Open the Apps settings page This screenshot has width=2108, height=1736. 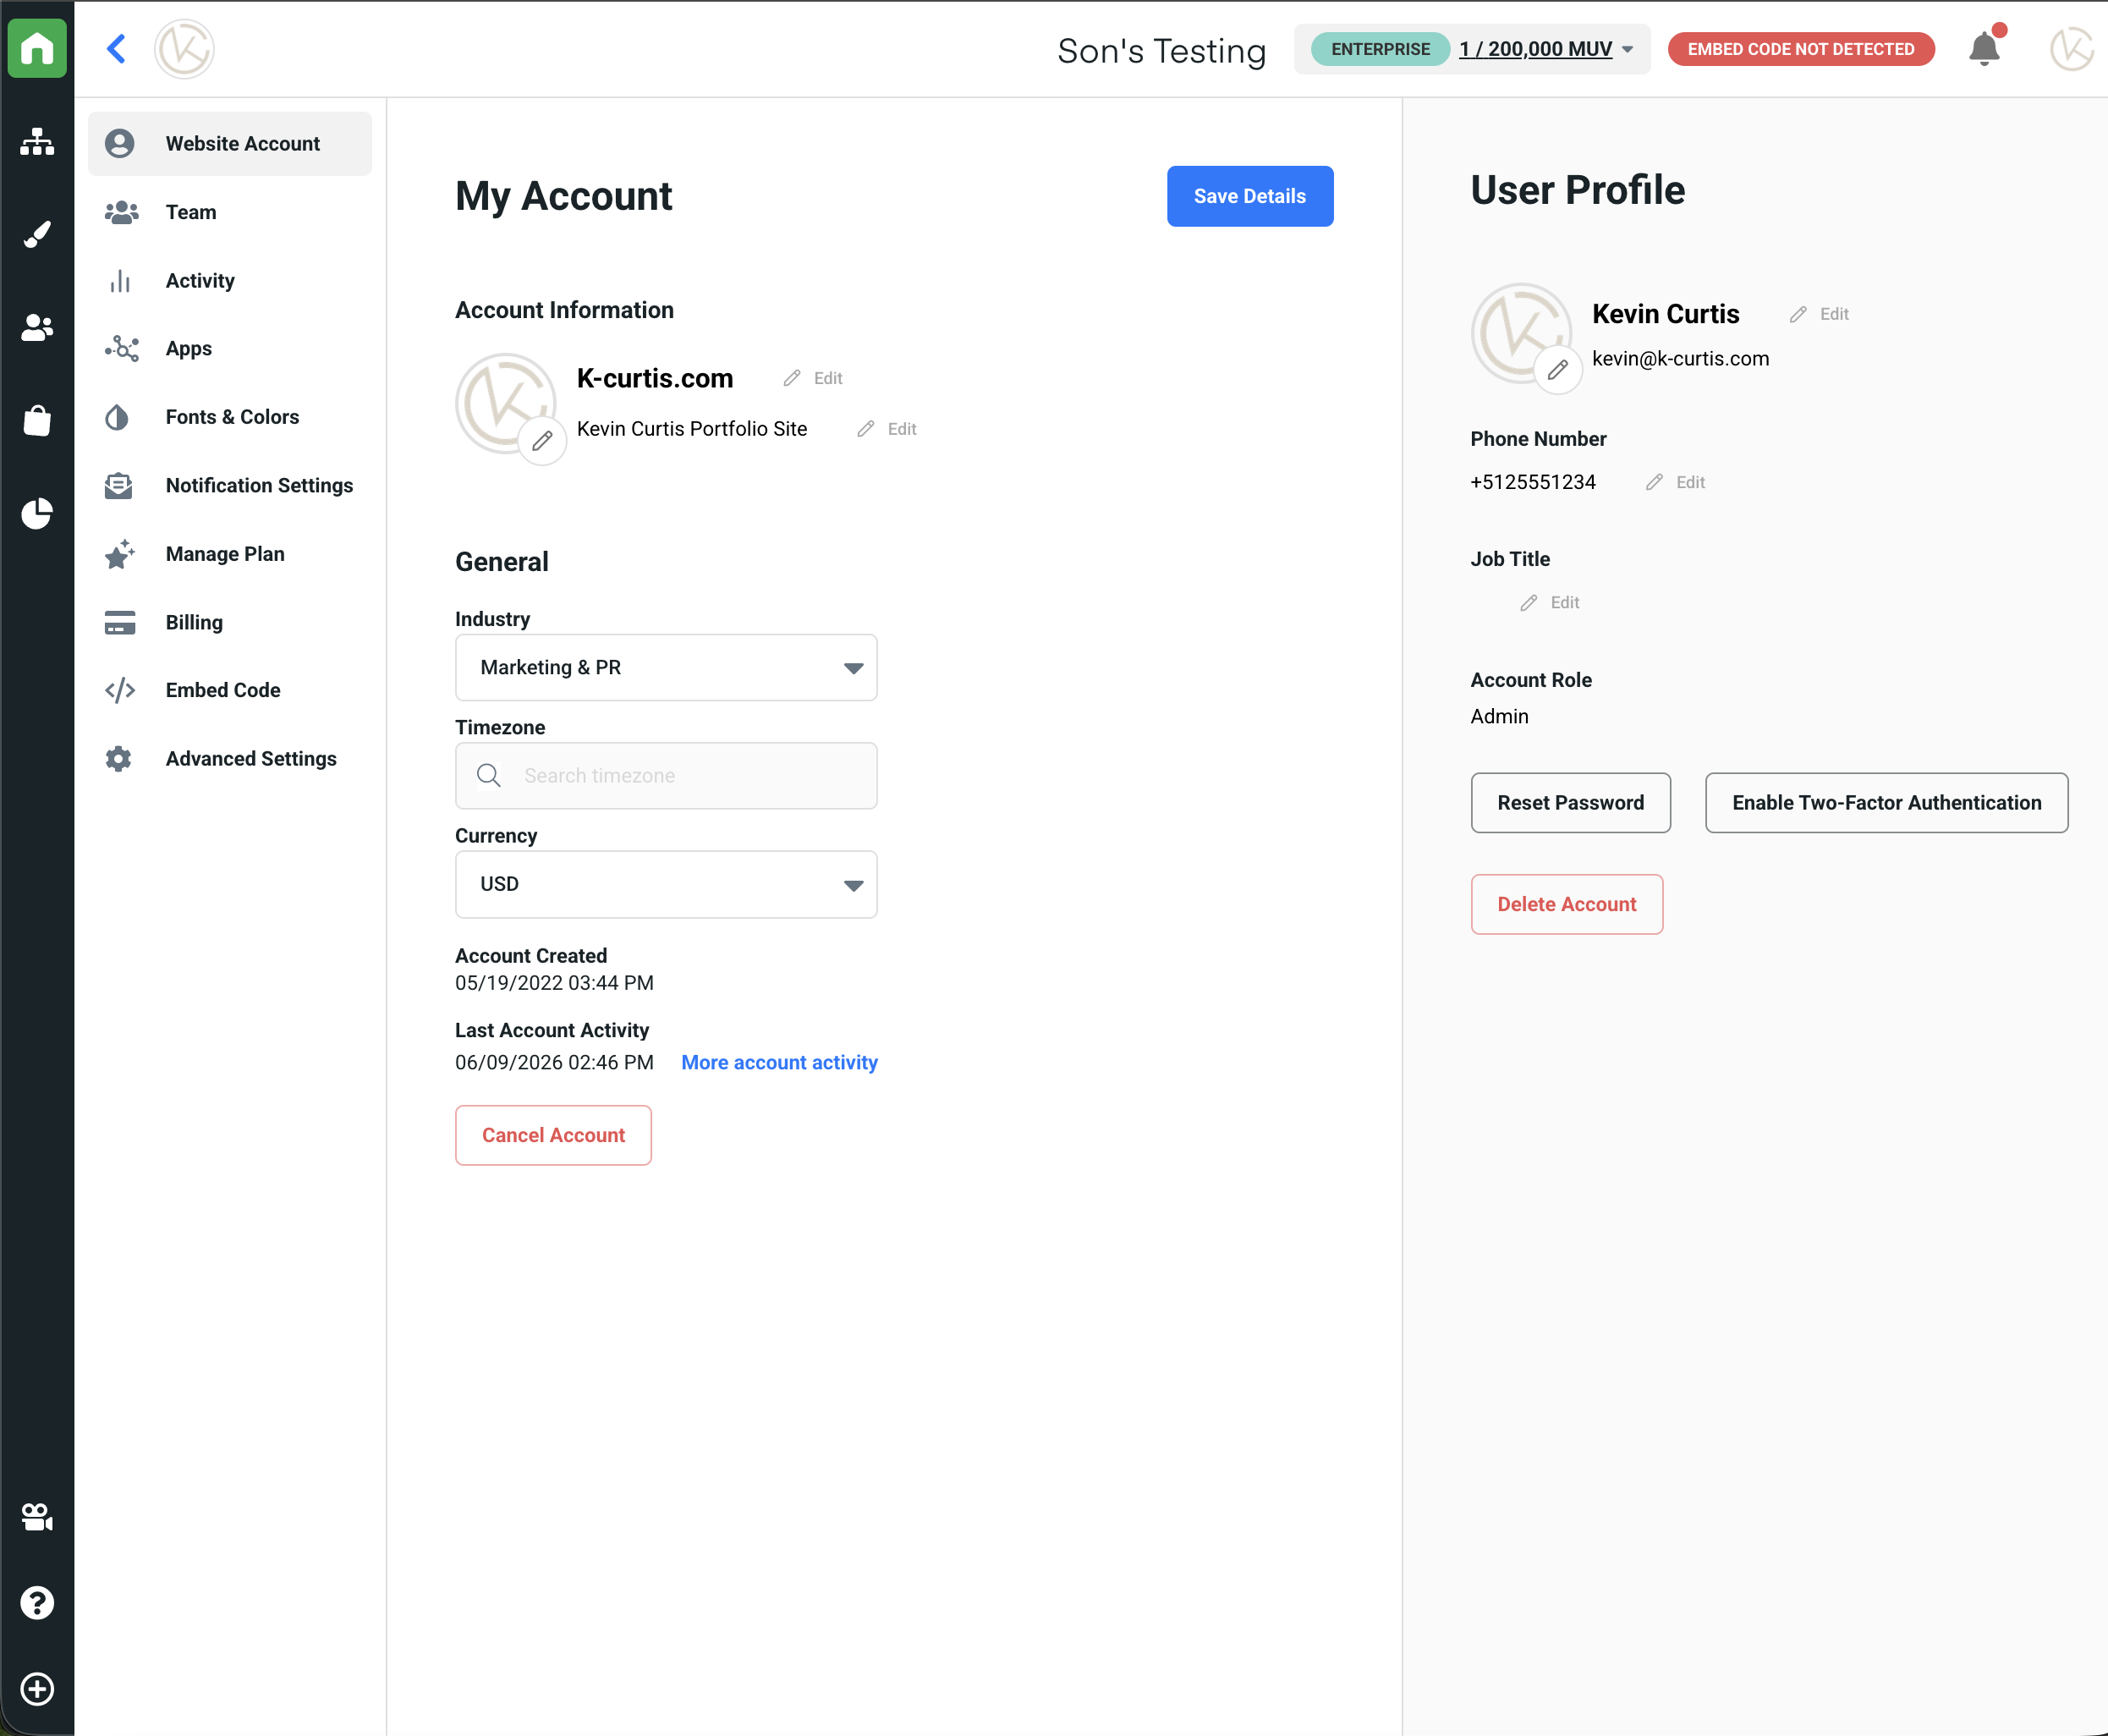(230, 349)
